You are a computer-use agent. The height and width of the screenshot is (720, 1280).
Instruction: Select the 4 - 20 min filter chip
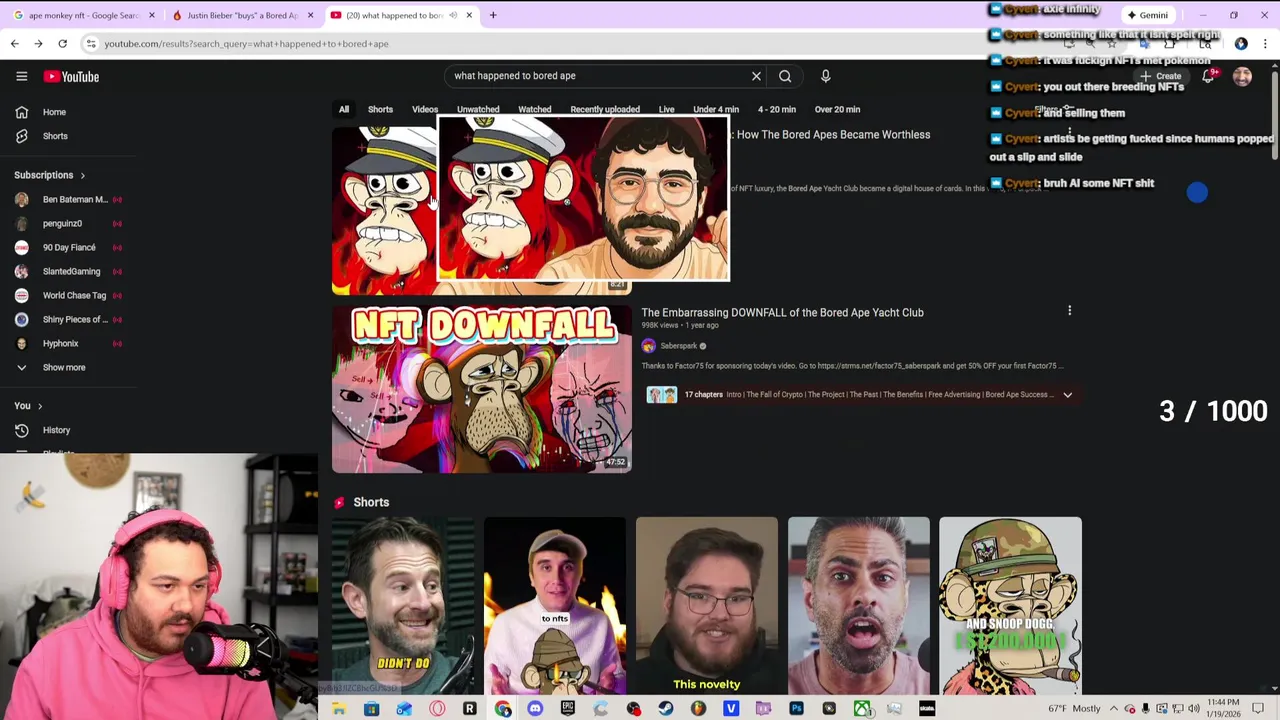[x=777, y=109]
